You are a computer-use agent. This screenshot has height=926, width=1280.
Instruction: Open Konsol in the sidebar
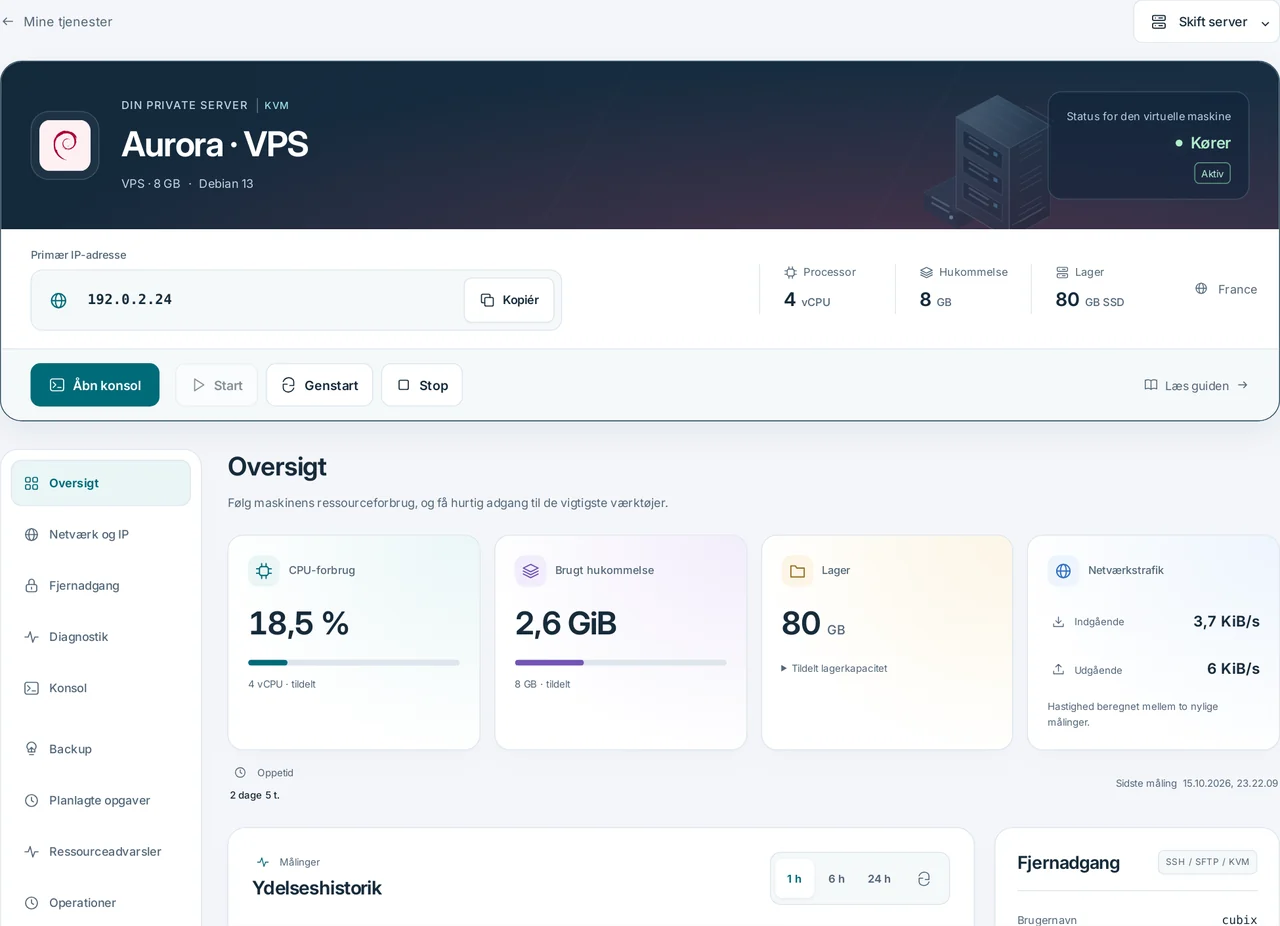[x=101, y=688]
